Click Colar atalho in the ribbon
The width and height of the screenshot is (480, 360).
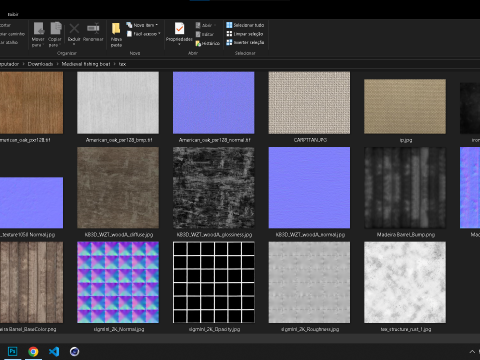tap(9, 42)
